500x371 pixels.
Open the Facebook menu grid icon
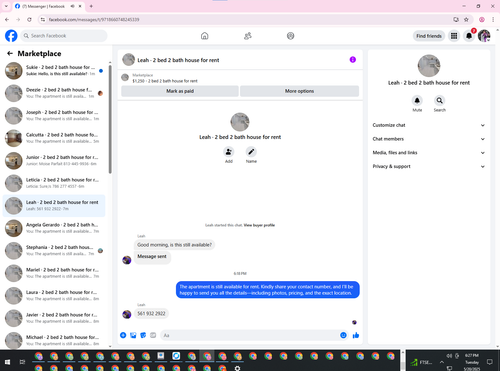click(x=454, y=36)
